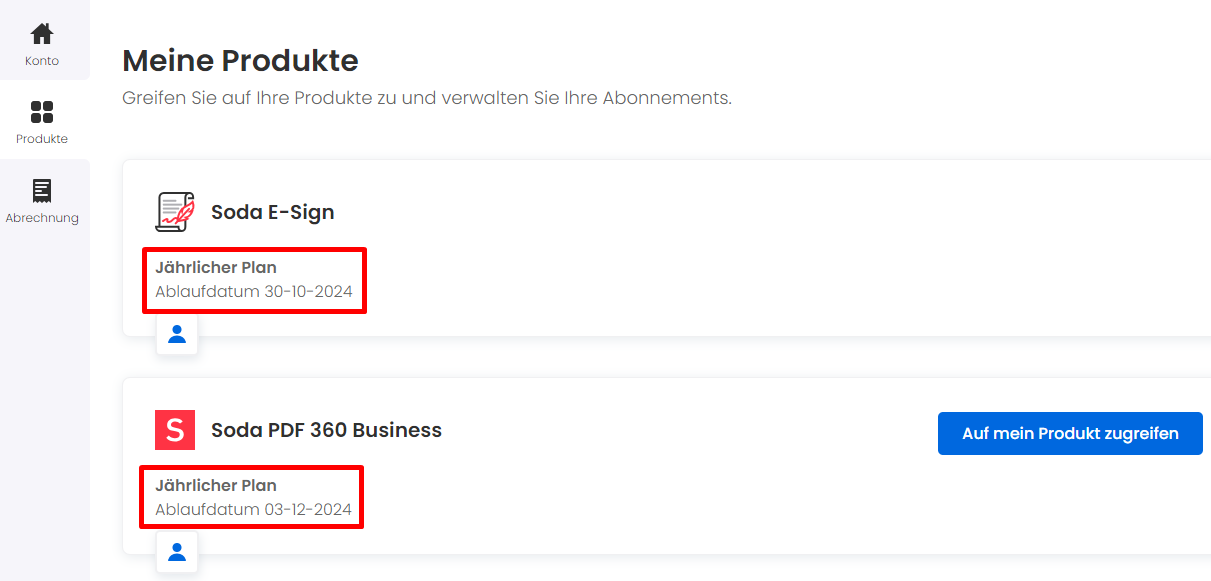
Task: Open the Abrechnung receipt icon
Action: 42,190
